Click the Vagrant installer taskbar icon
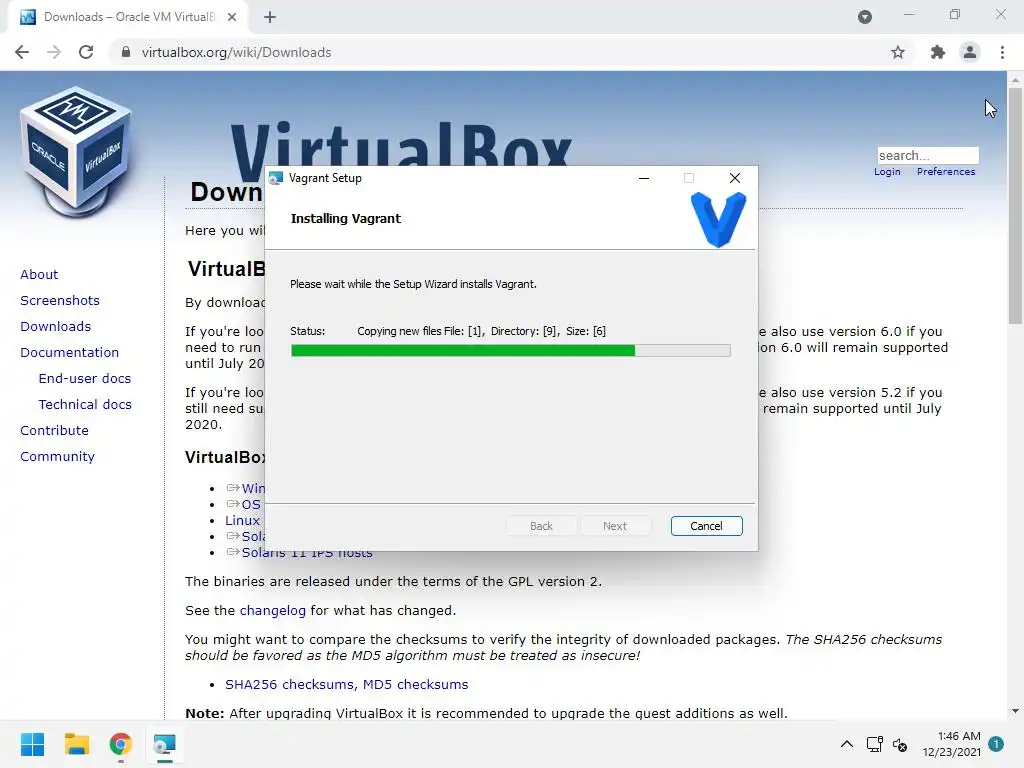 [165, 744]
